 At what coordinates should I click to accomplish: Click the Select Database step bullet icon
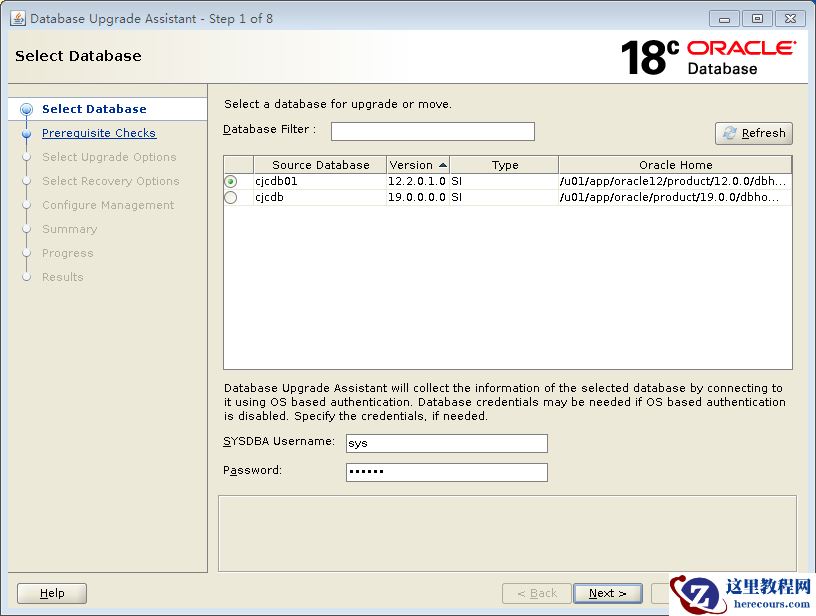26,109
